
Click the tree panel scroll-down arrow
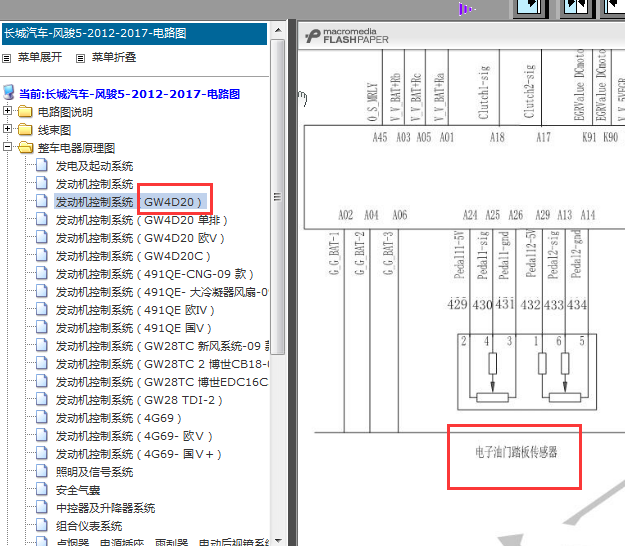[278, 540]
